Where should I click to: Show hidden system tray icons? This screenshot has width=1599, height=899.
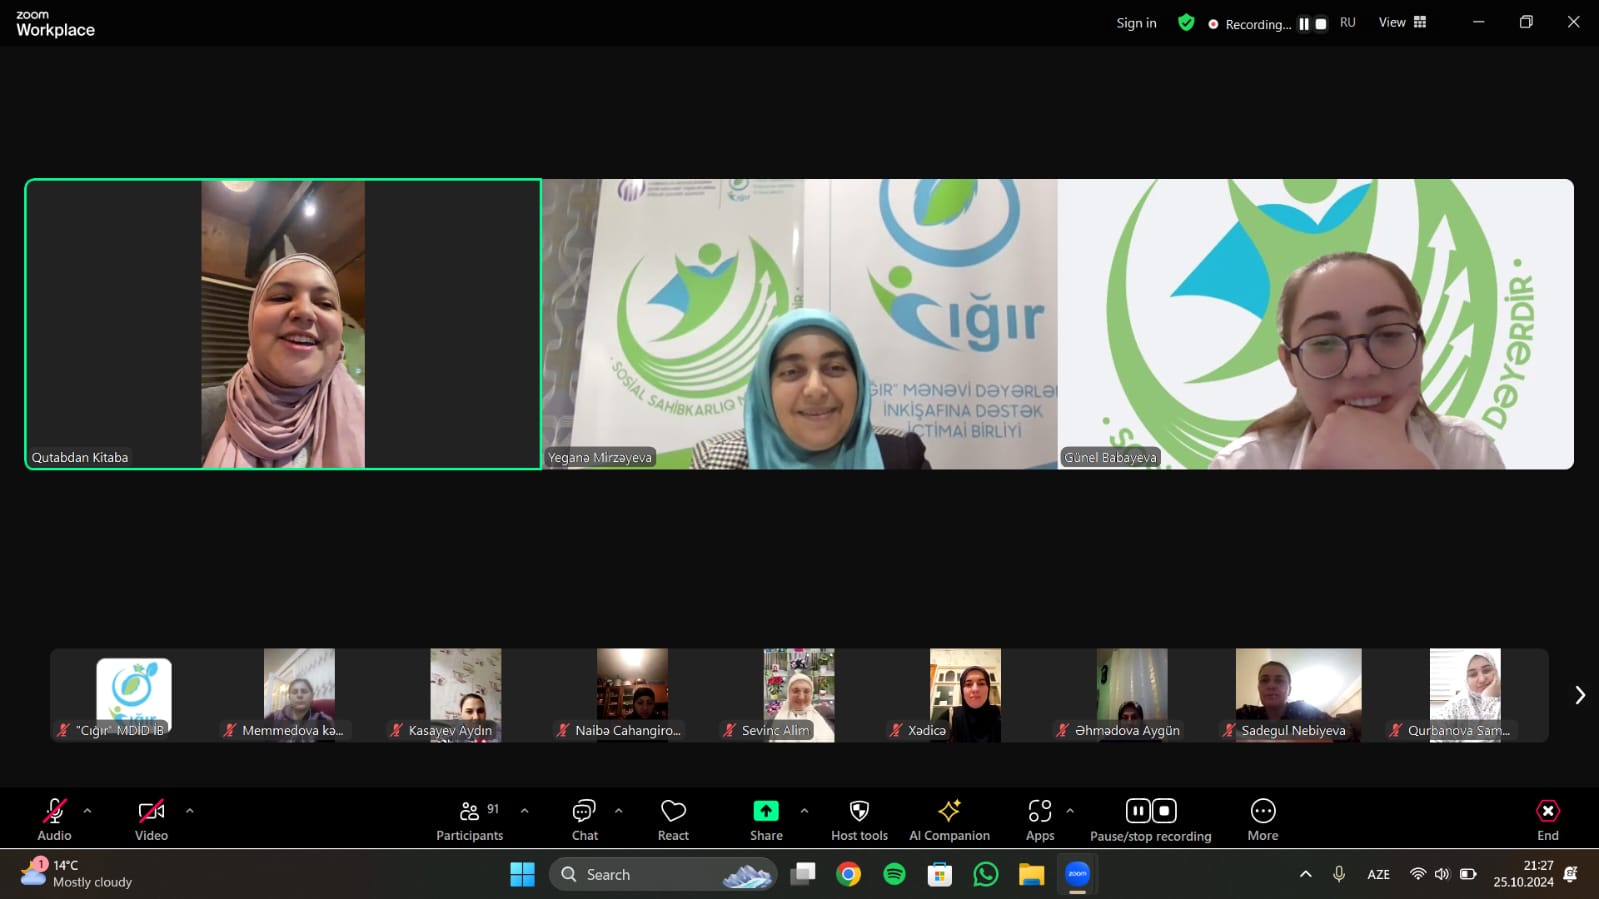pyautogui.click(x=1305, y=874)
